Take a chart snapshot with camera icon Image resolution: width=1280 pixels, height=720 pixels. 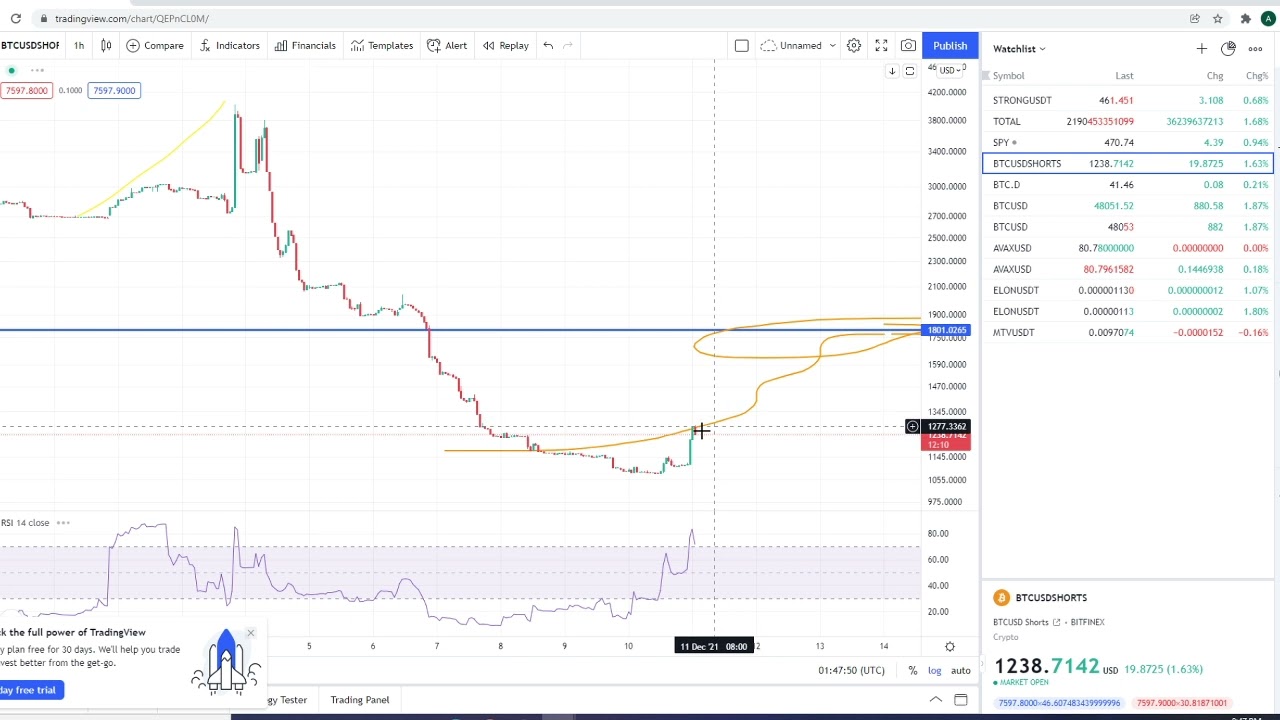pyautogui.click(x=908, y=45)
